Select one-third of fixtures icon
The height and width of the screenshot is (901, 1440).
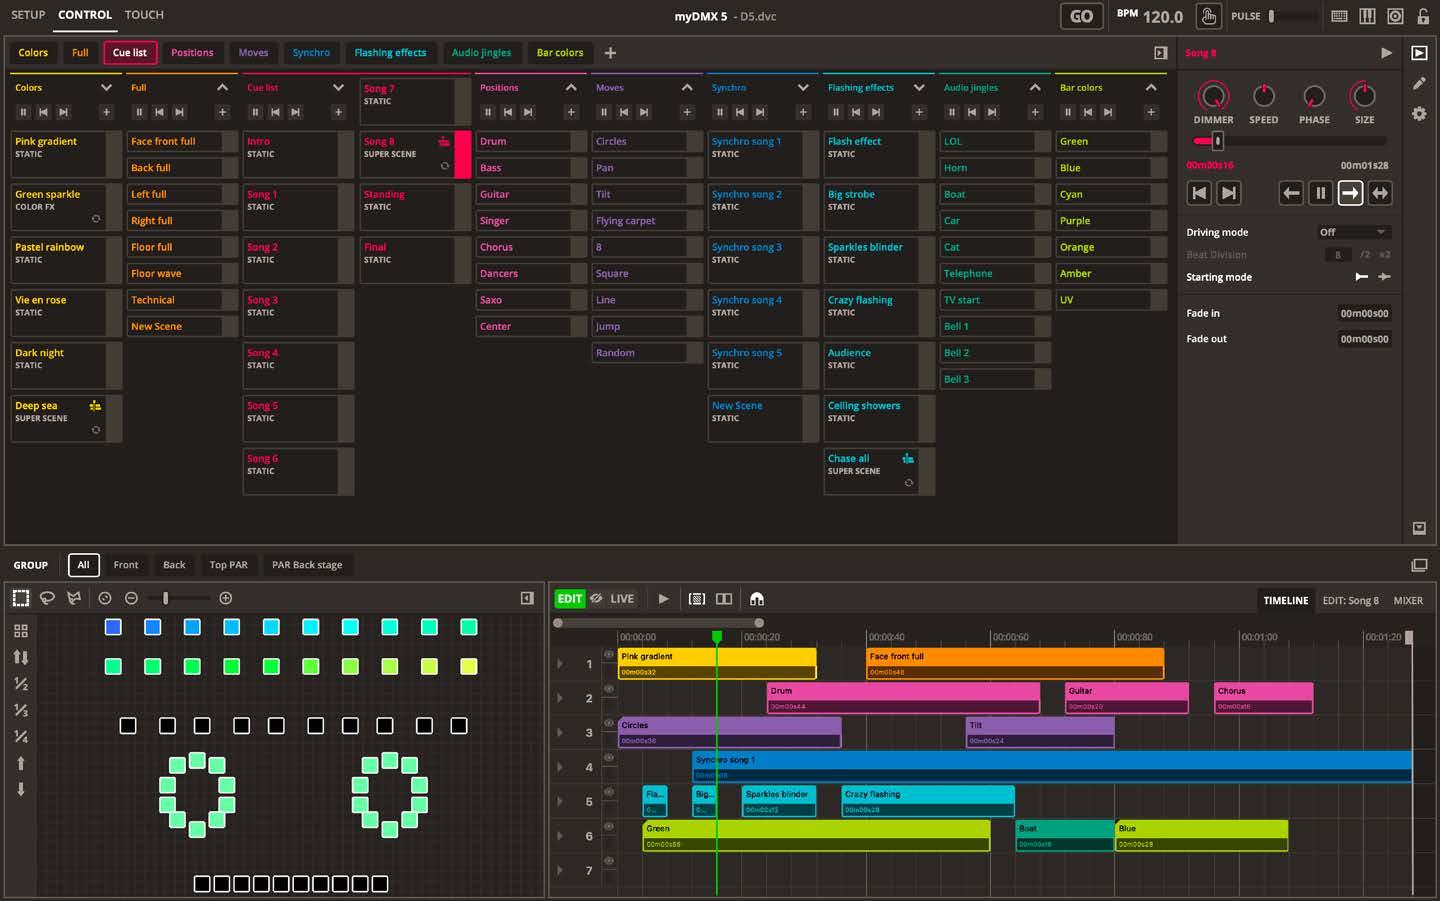(x=21, y=710)
